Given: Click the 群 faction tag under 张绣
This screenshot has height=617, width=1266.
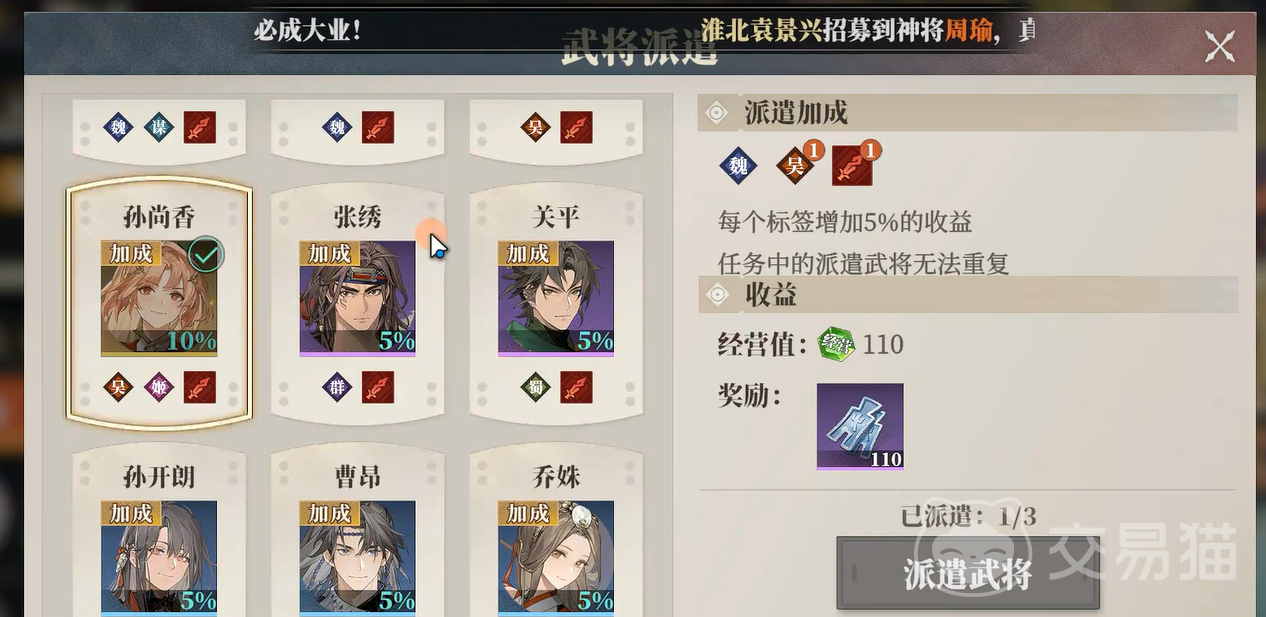Looking at the screenshot, I should (337, 387).
